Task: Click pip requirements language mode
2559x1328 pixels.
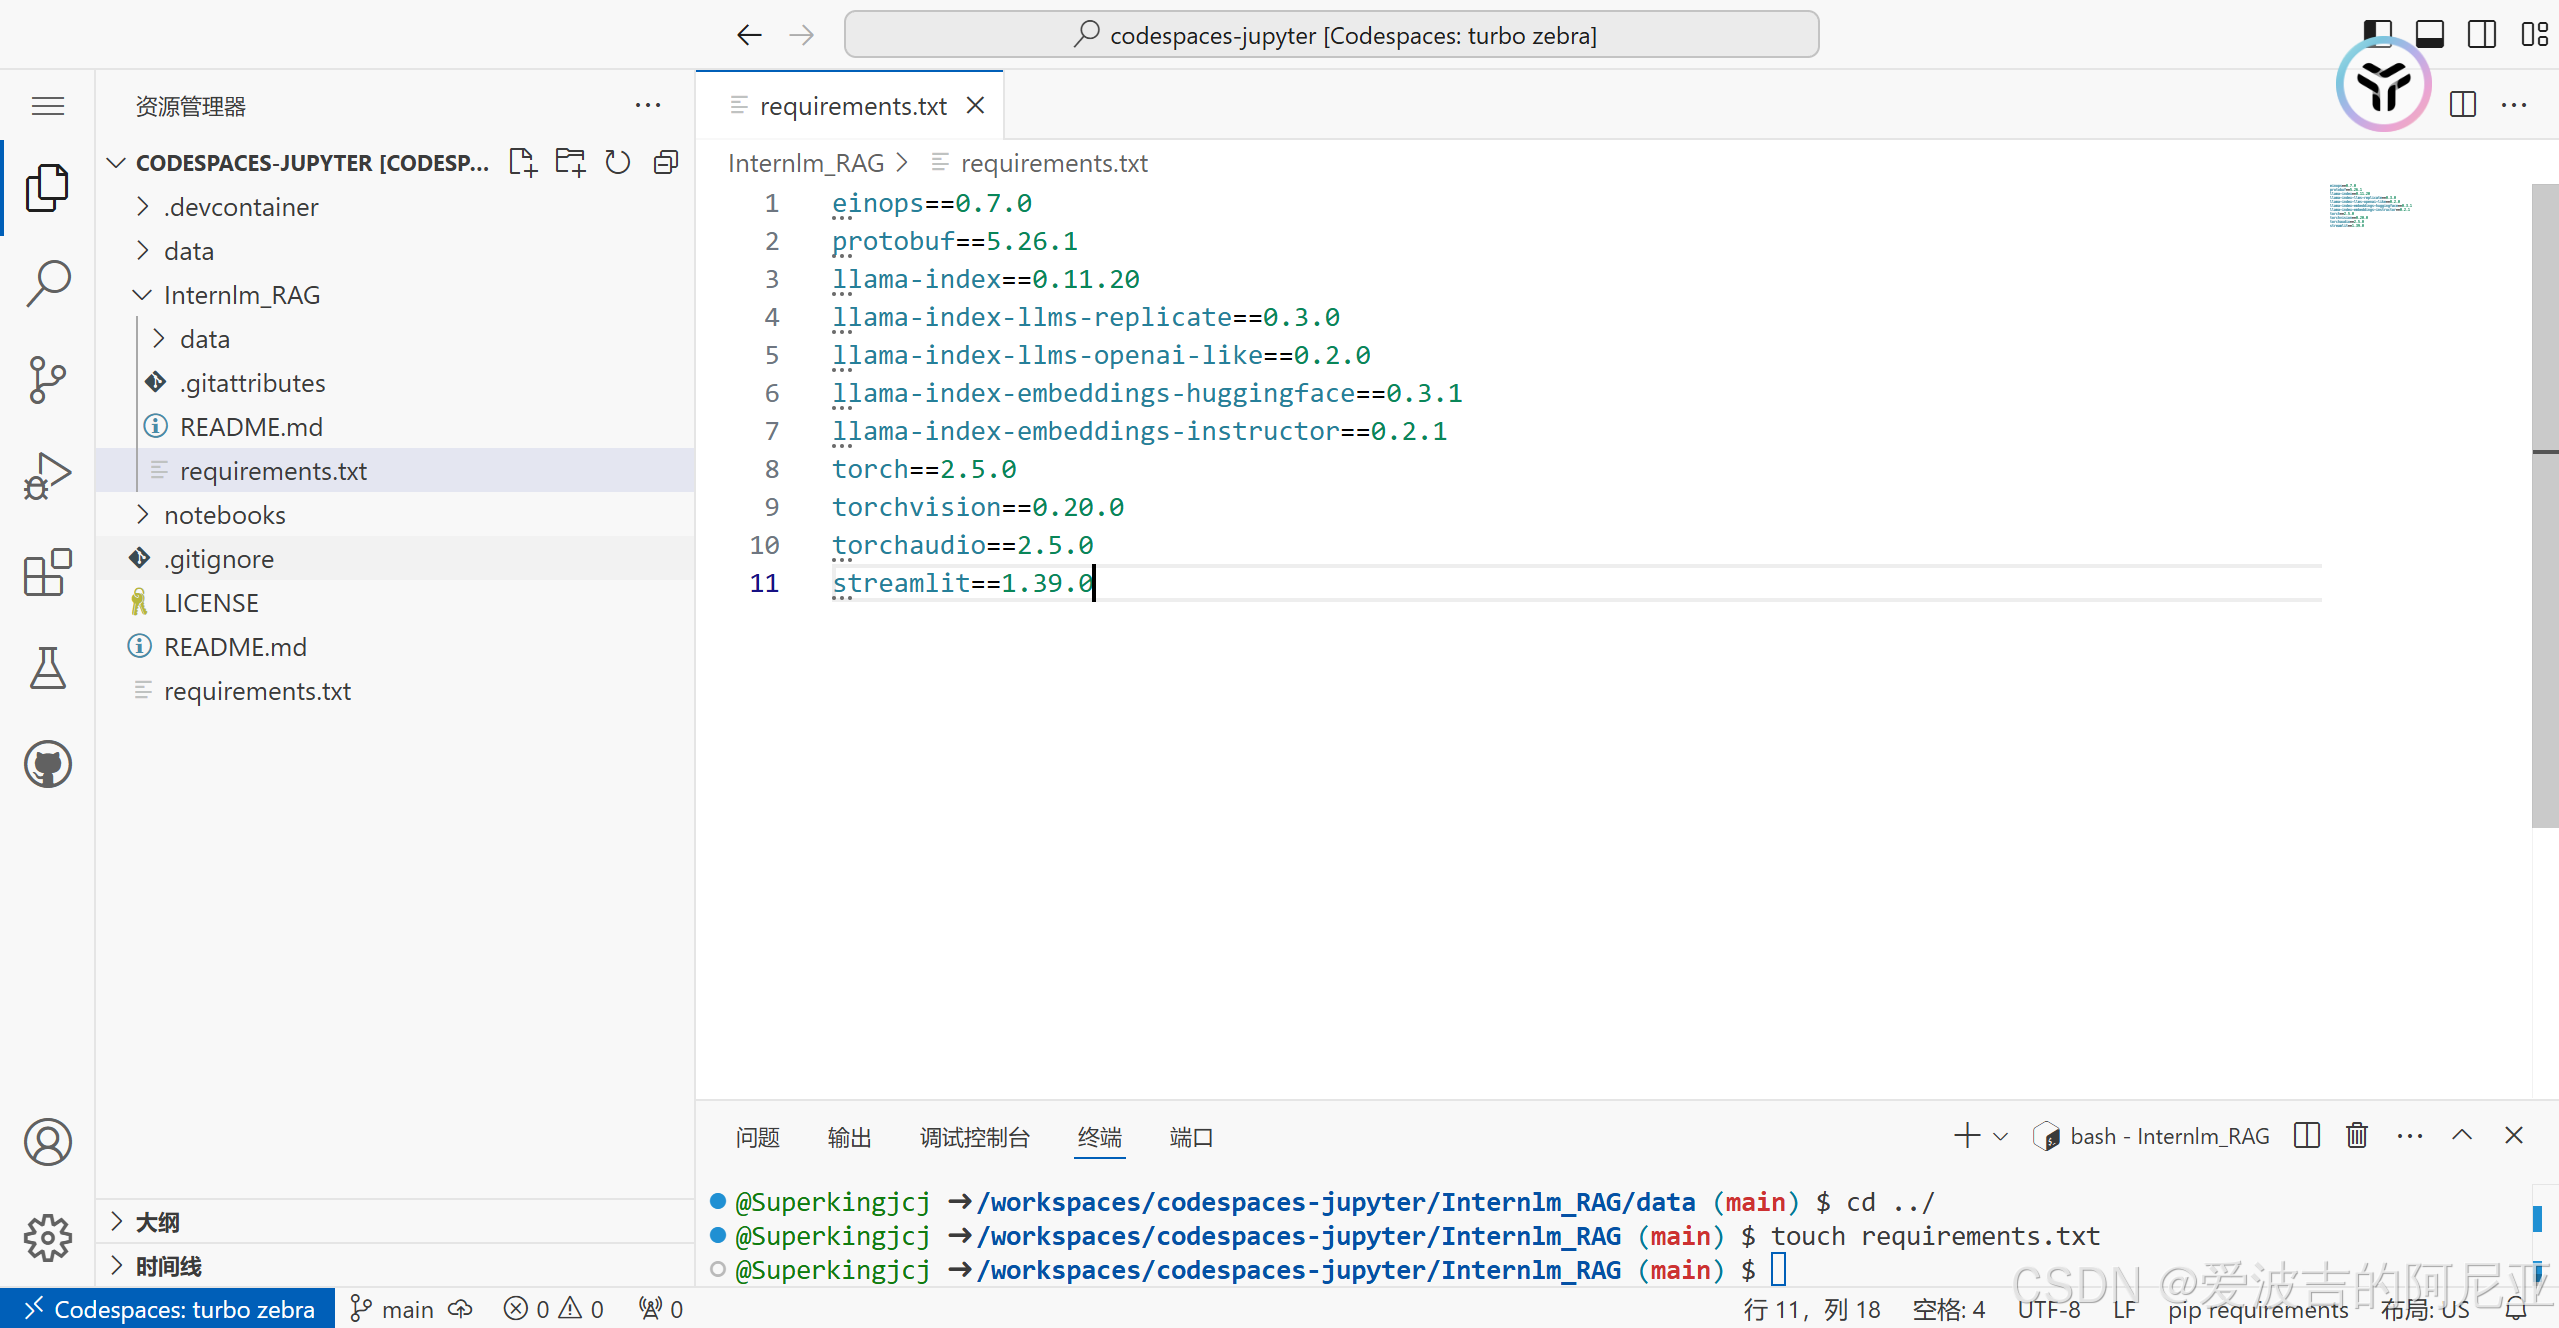Action: click(x=2257, y=1309)
